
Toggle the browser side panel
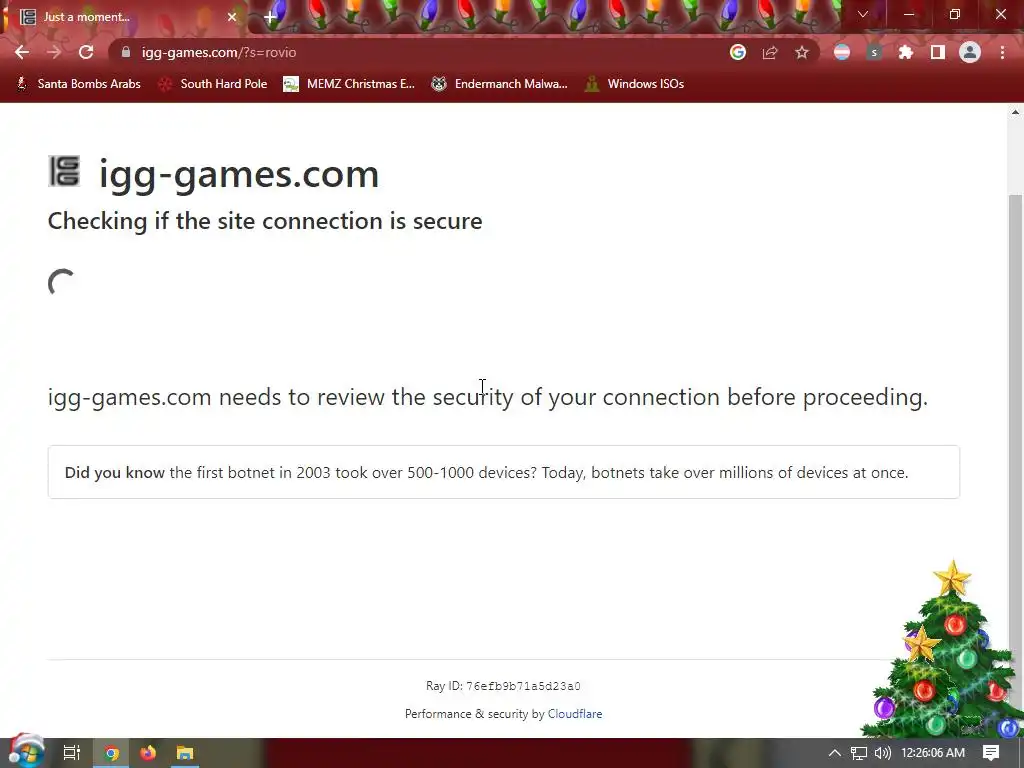tap(938, 52)
